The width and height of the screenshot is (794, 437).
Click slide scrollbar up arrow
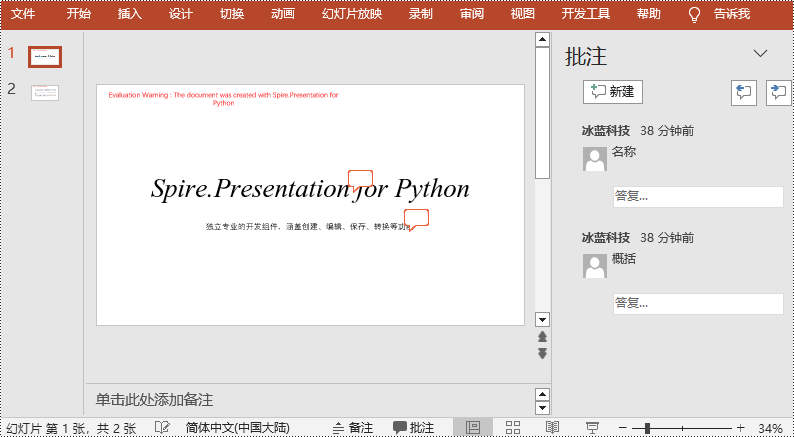(542, 39)
